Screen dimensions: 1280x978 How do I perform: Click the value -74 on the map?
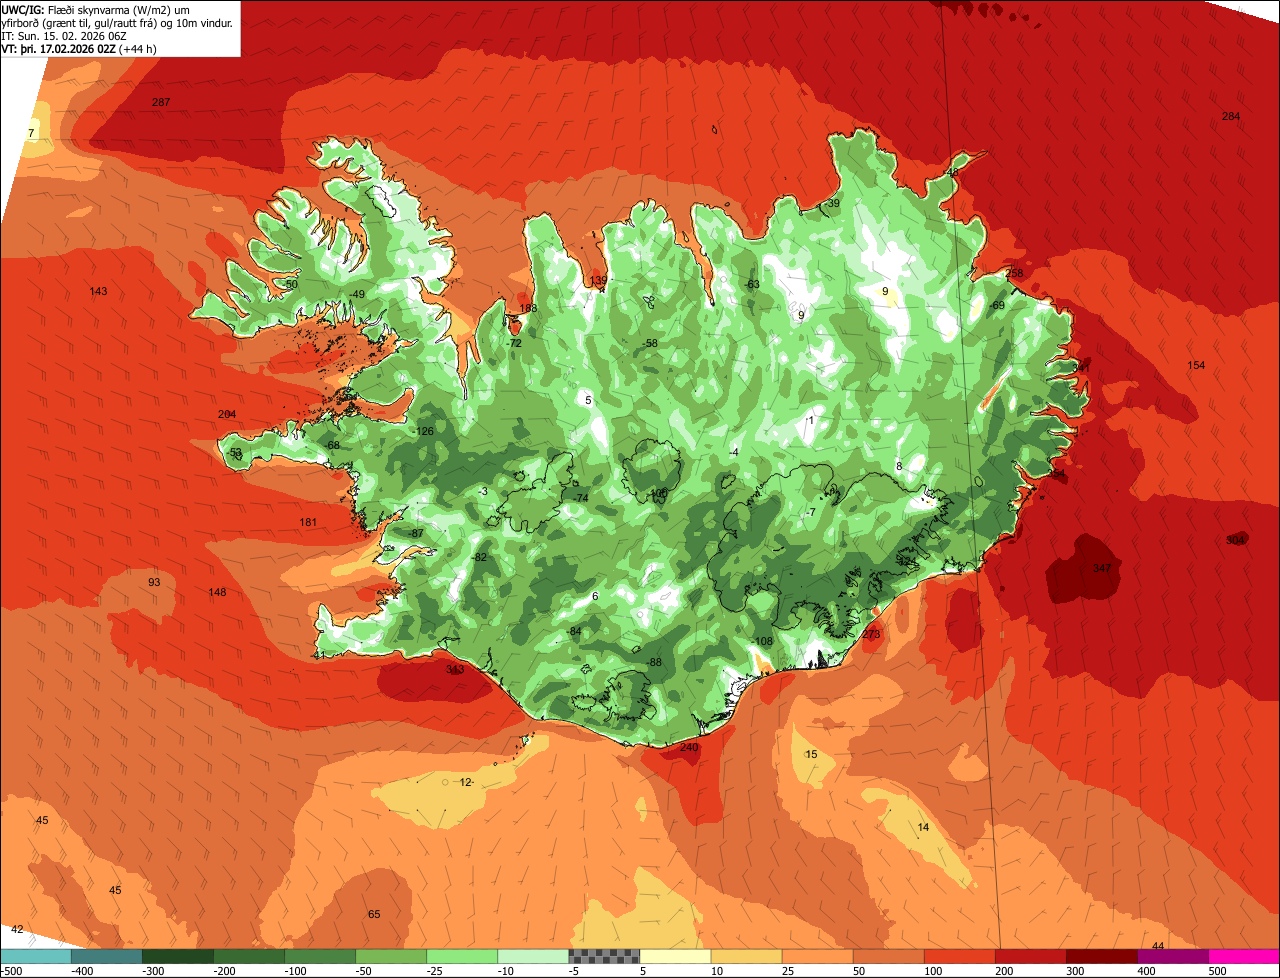click(x=580, y=498)
